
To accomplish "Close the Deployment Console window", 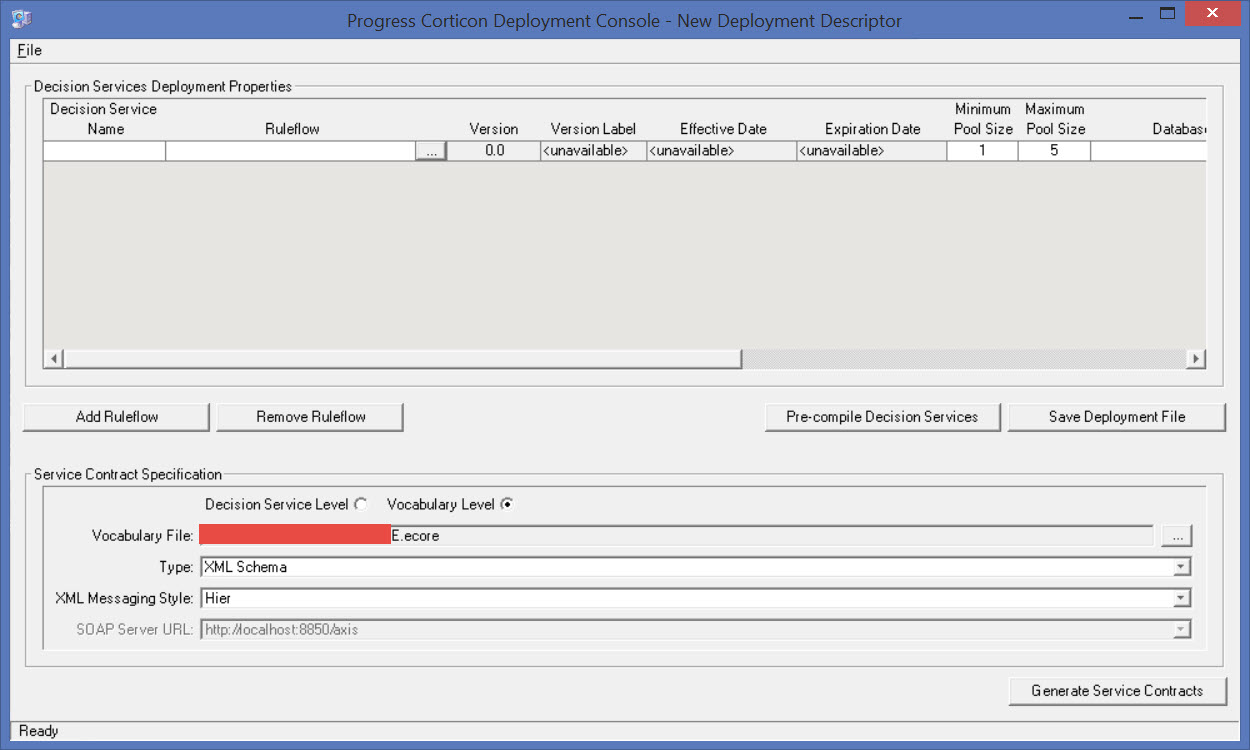I will [1212, 15].
